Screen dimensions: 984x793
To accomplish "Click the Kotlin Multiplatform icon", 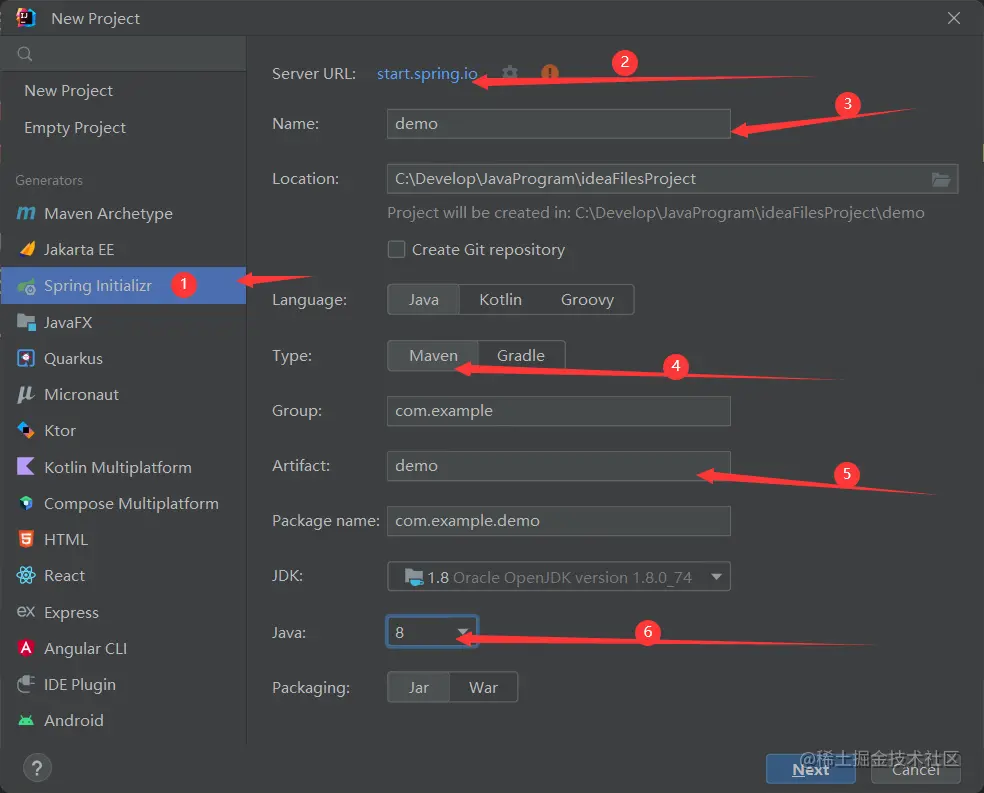I will pos(26,467).
